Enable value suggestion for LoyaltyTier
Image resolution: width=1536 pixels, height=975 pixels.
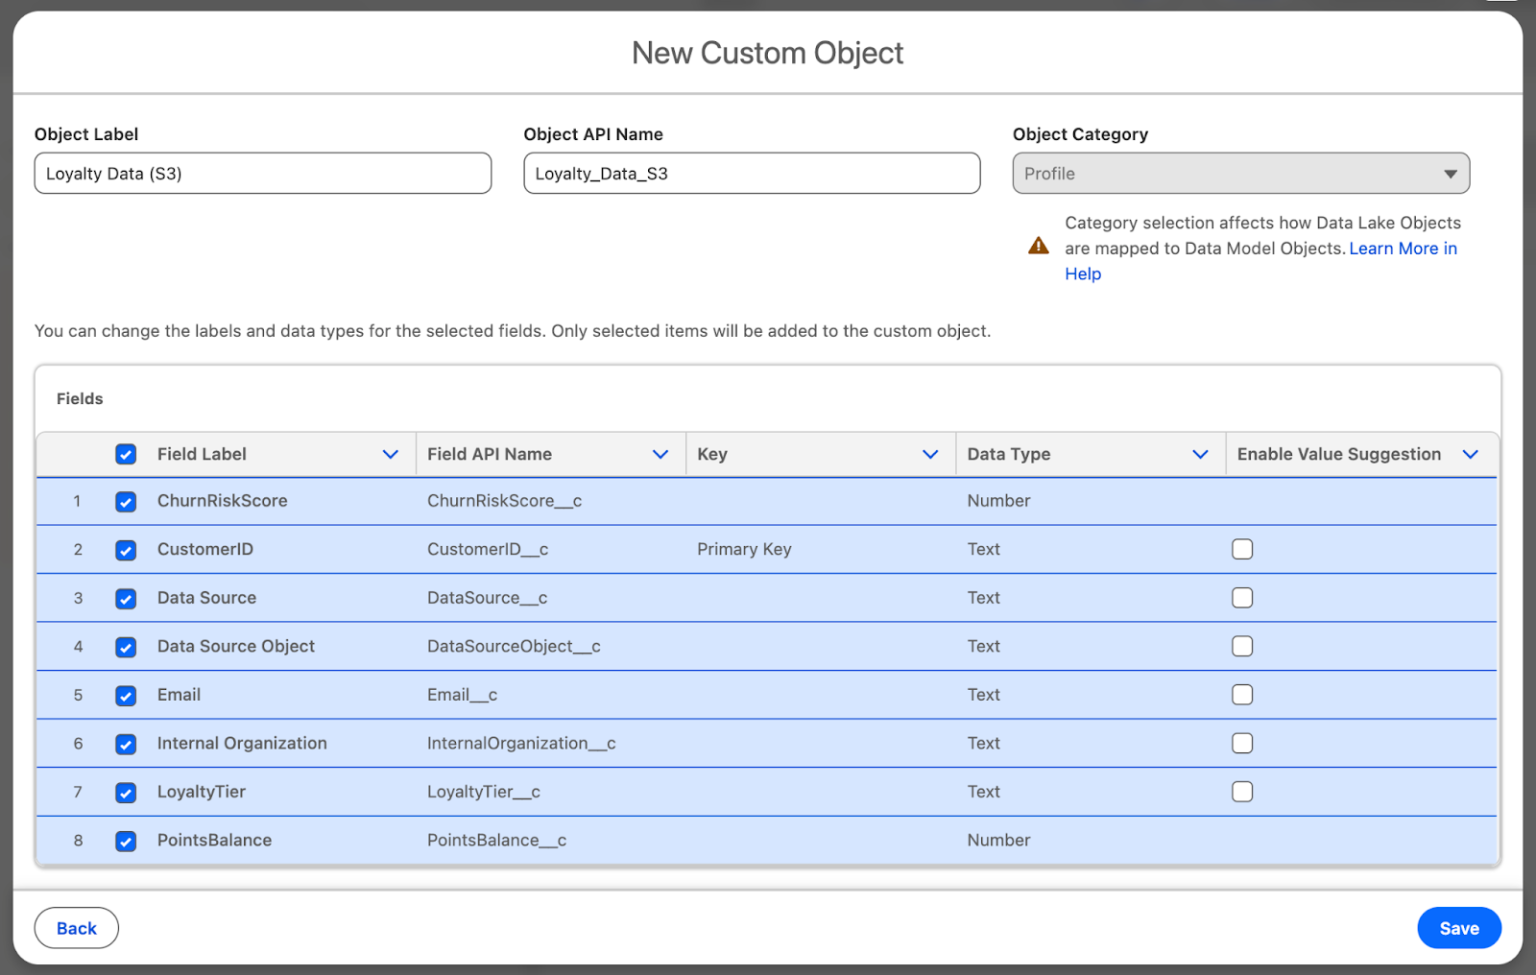(x=1242, y=791)
